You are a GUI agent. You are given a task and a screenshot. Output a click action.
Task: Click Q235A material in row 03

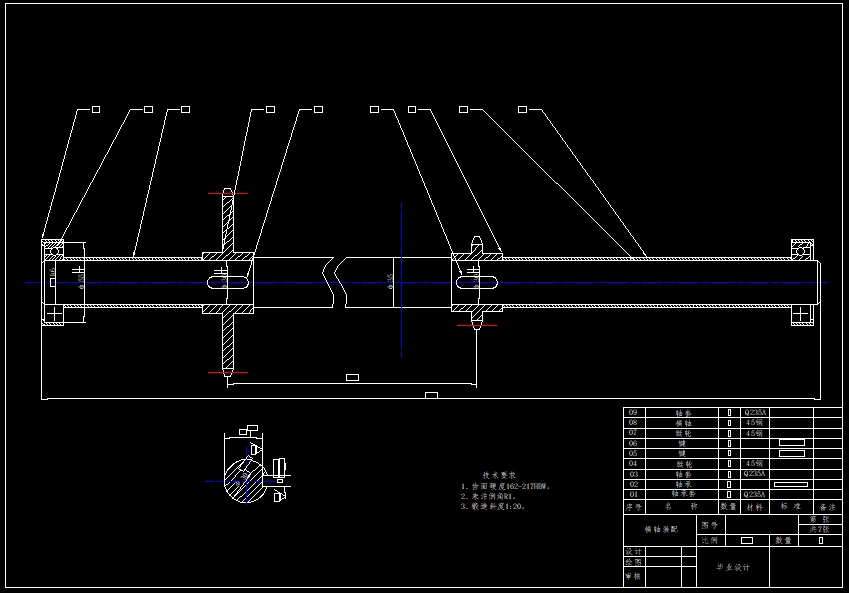click(x=755, y=474)
